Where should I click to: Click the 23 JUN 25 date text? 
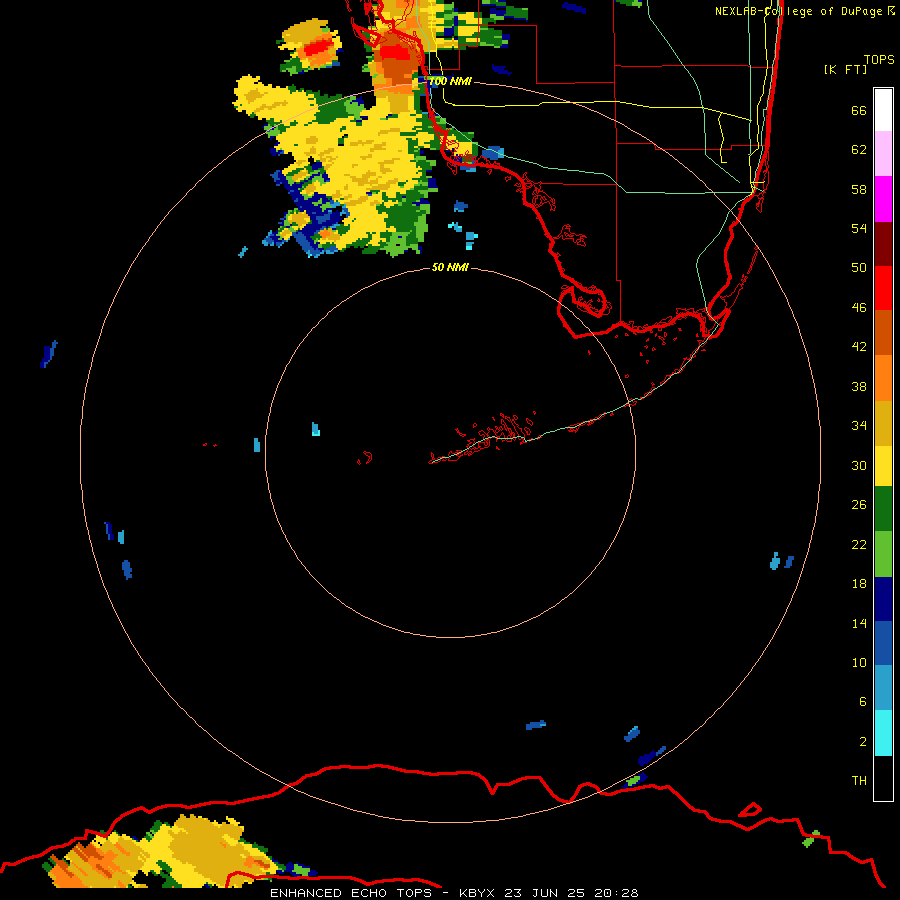tap(545, 893)
